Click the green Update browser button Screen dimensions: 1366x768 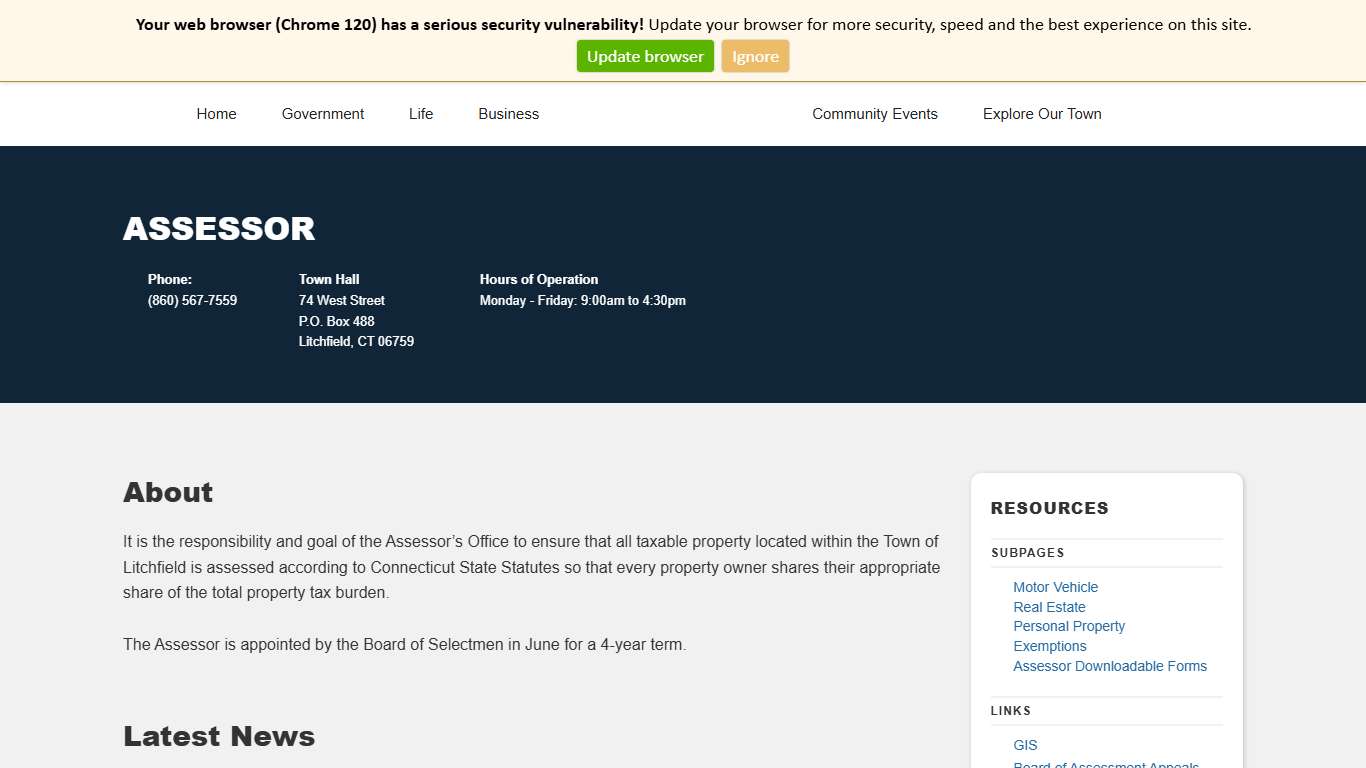pyautogui.click(x=645, y=57)
